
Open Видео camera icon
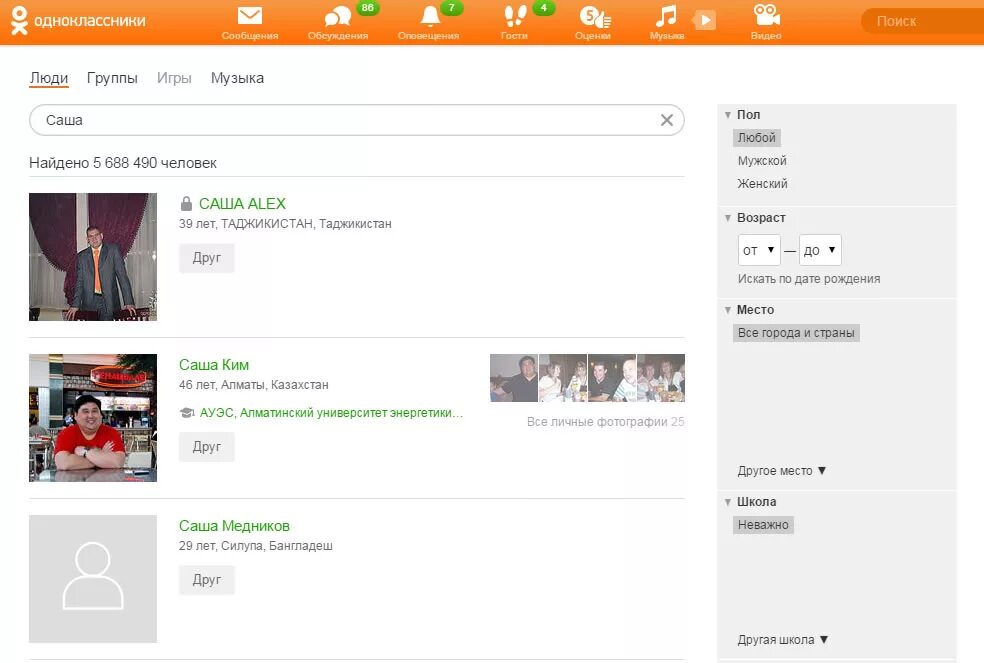pyautogui.click(x=766, y=15)
